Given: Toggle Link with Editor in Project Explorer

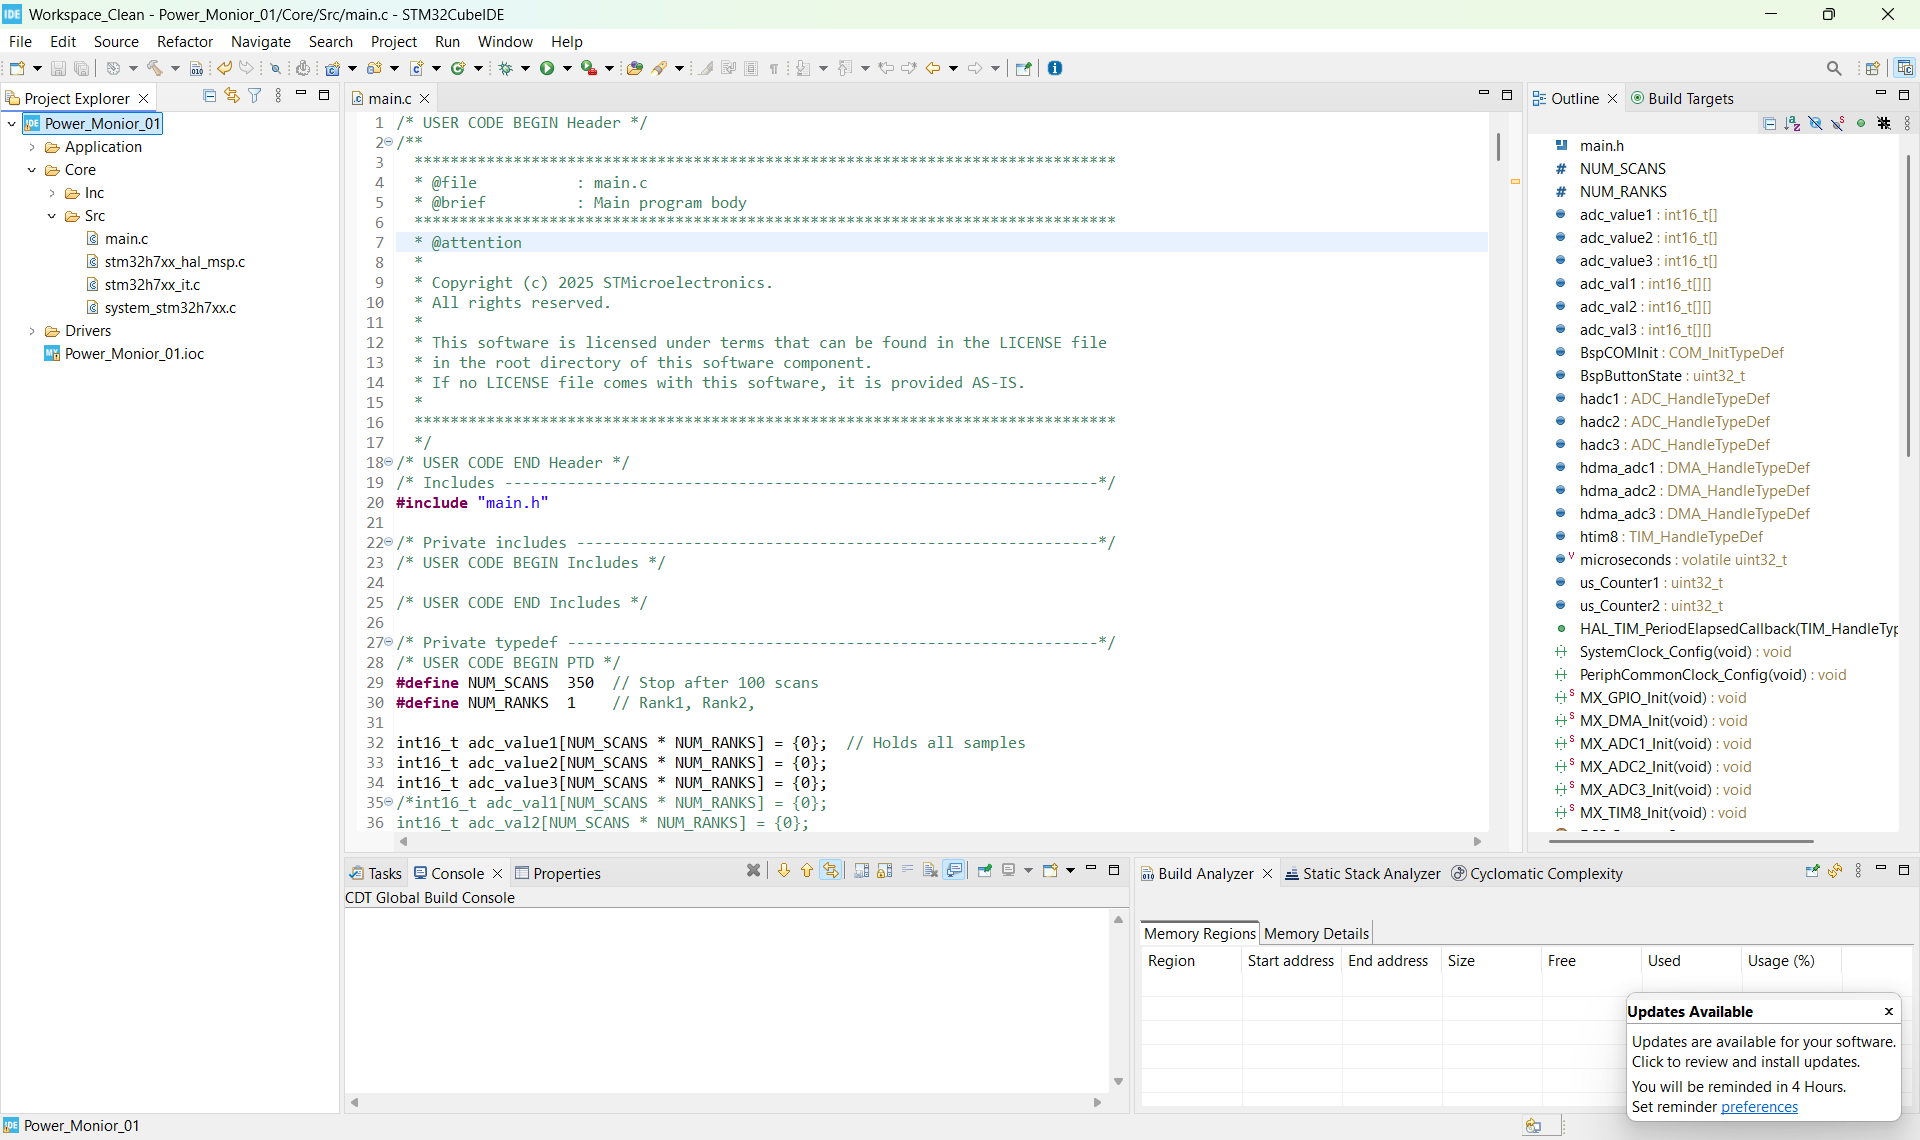Looking at the screenshot, I should (x=231, y=95).
